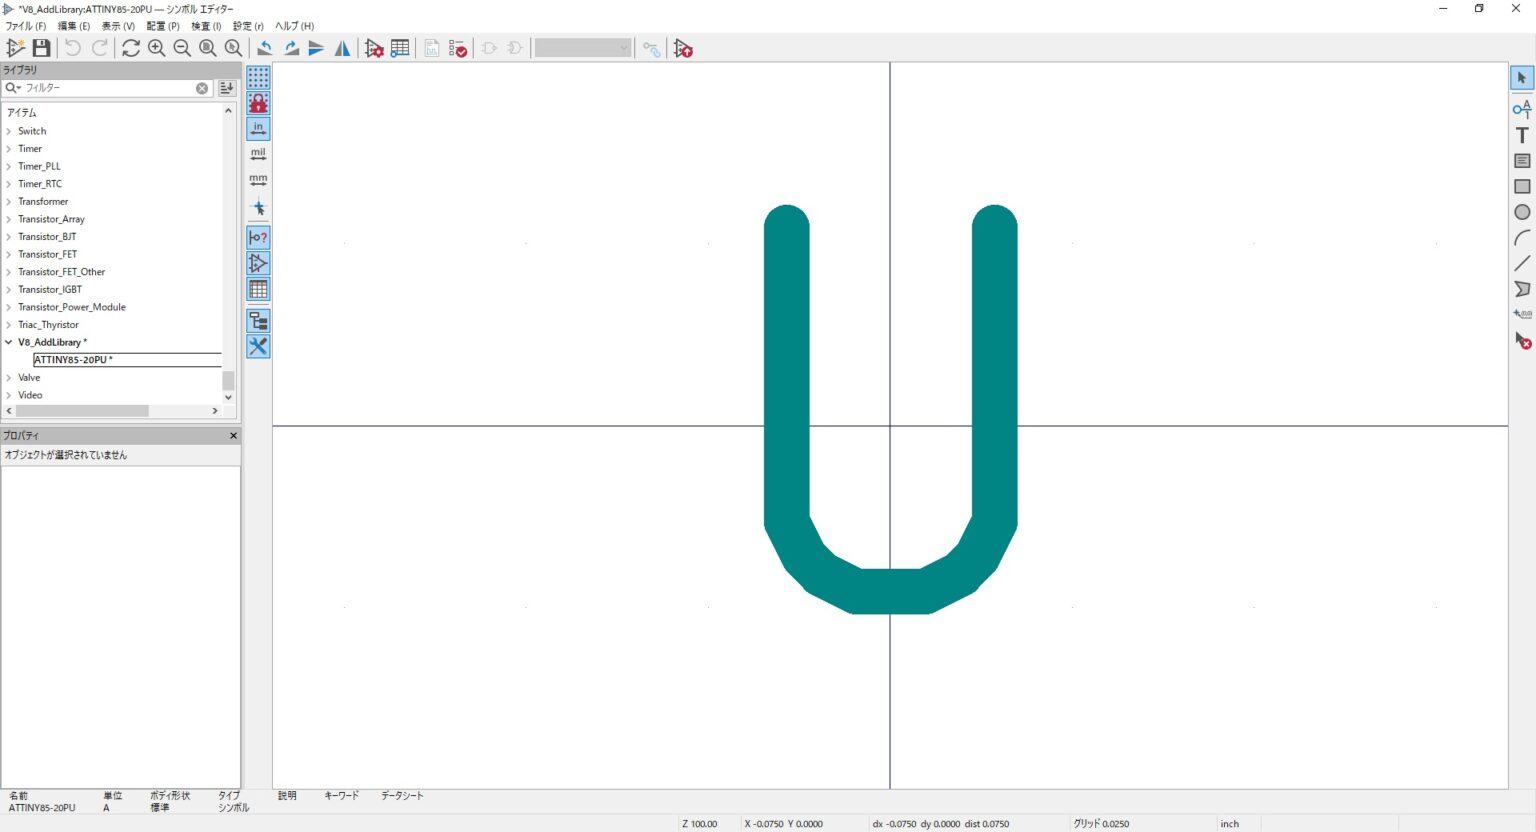Select the Draw Arc tool
The width and height of the screenshot is (1536, 832).
pyautogui.click(x=1522, y=237)
